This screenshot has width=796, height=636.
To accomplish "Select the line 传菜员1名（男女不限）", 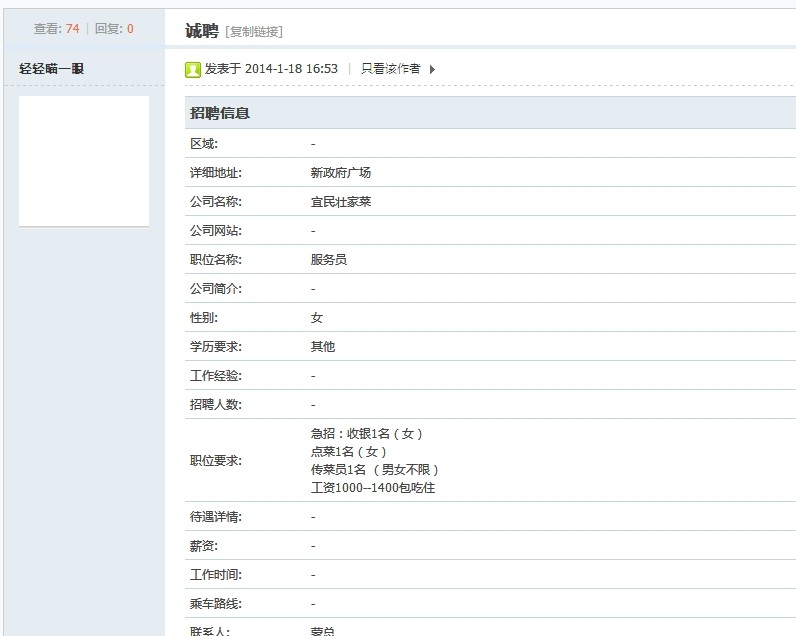I will coord(375,470).
